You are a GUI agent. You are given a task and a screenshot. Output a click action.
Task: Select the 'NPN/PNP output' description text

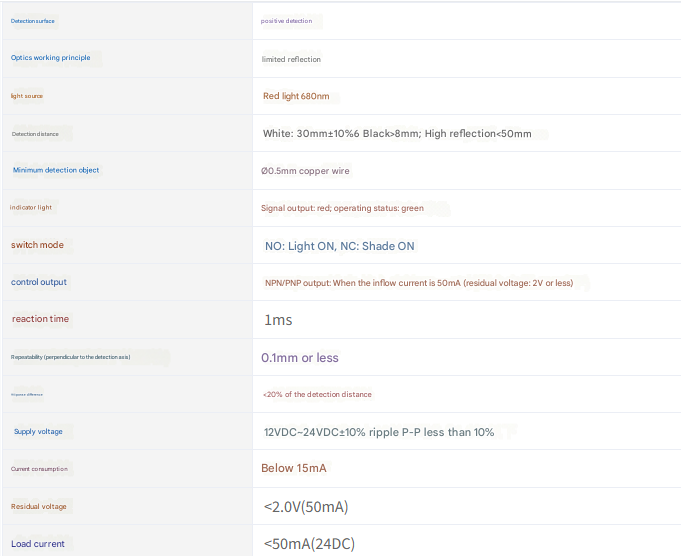pos(418,283)
